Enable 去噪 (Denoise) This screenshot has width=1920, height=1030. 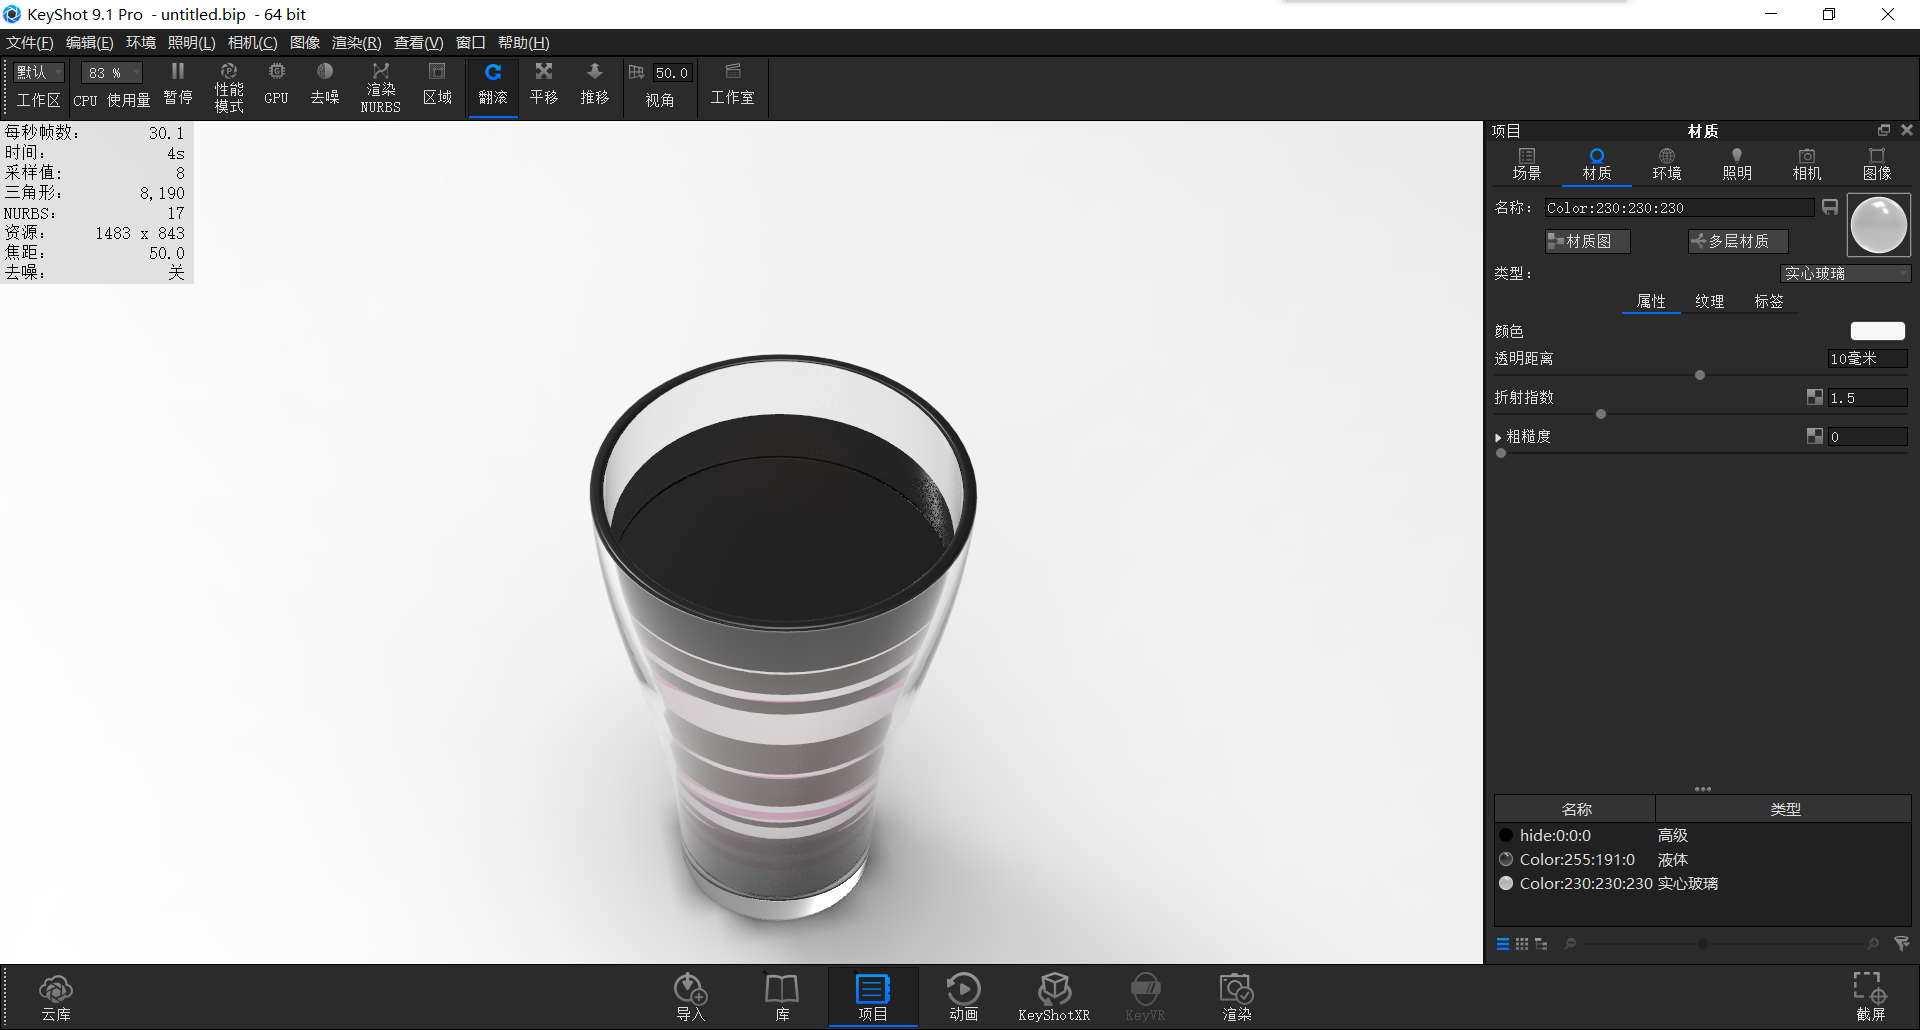[x=324, y=85]
